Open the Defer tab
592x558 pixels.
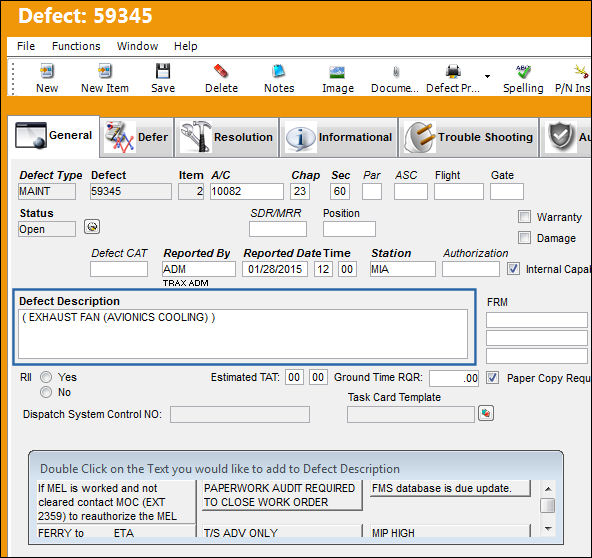click(x=137, y=137)
